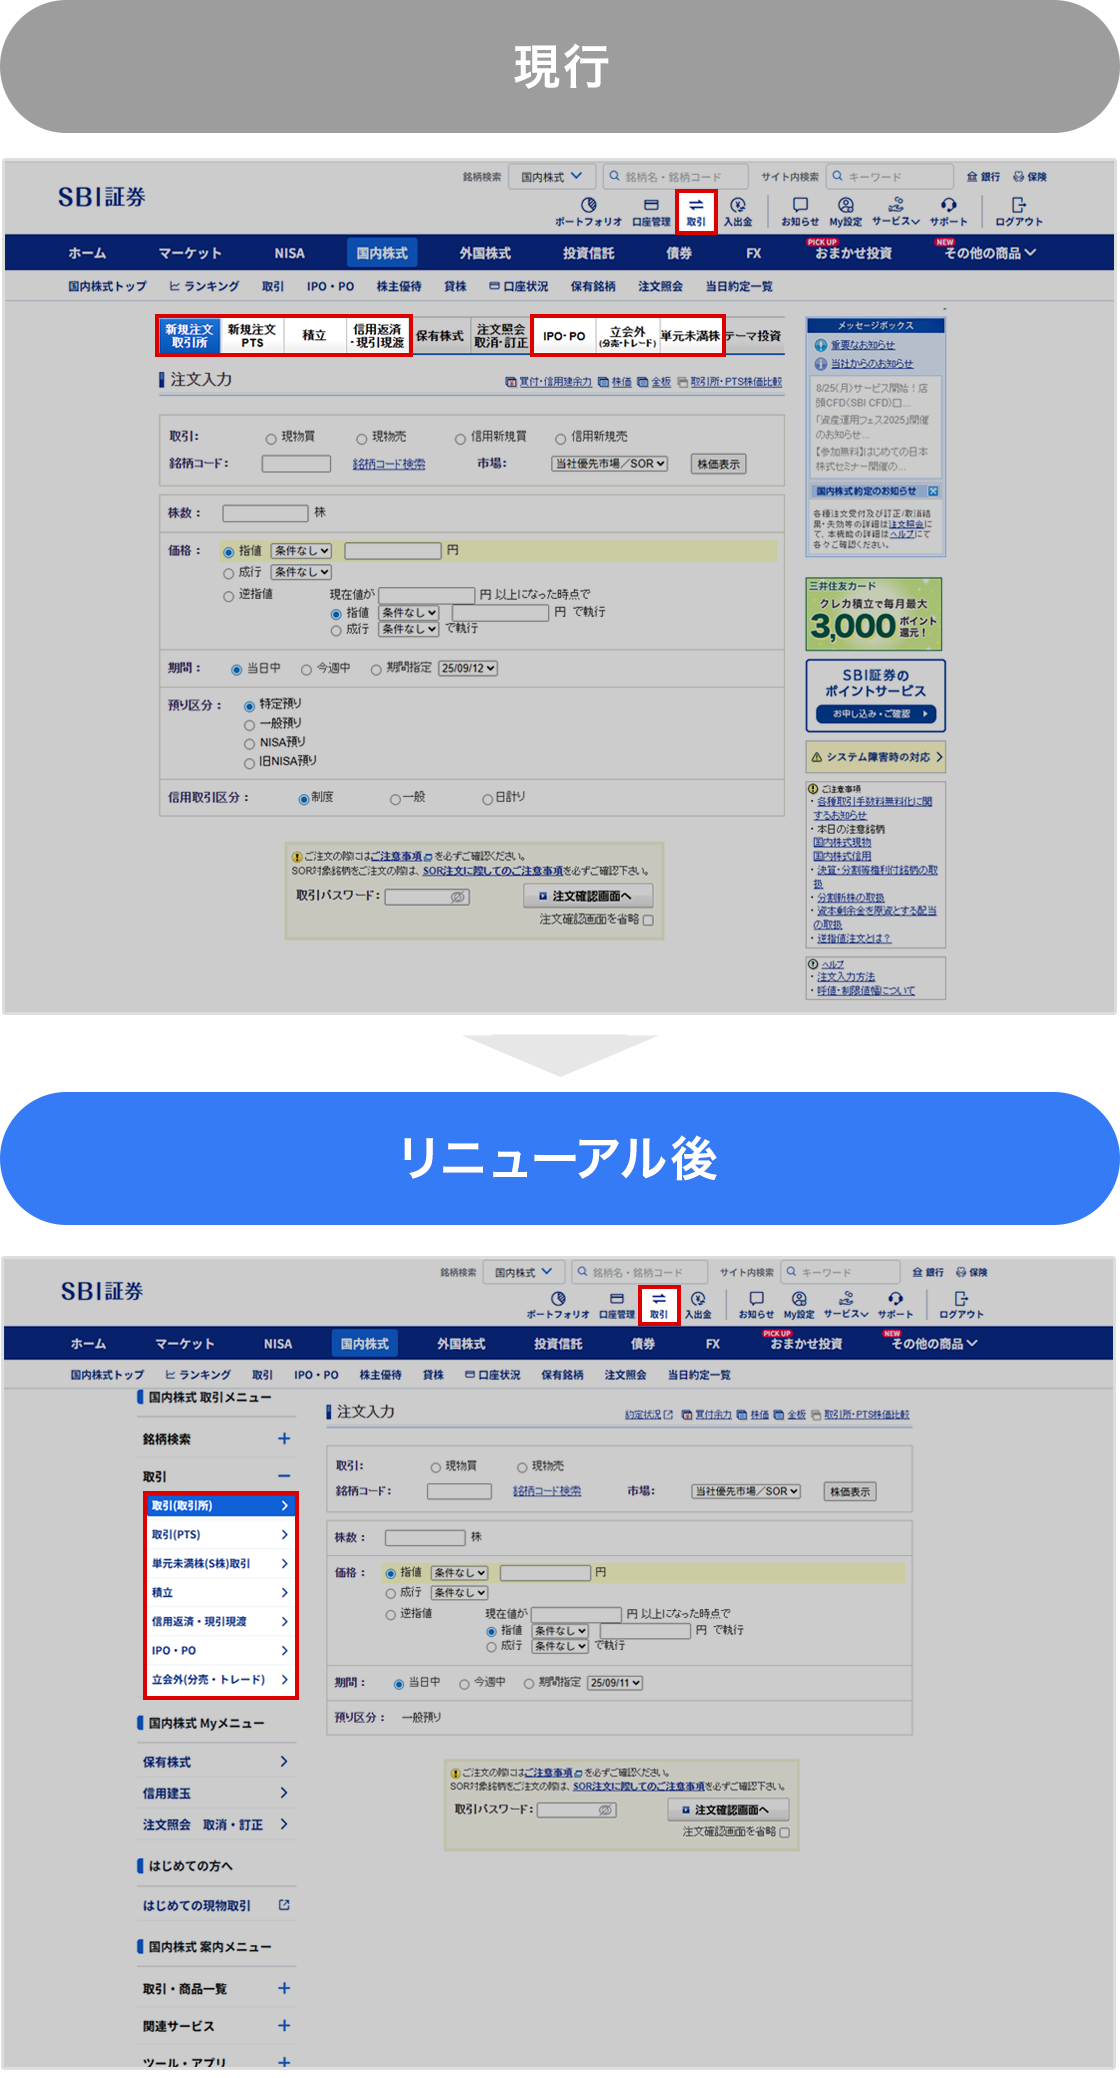The height and width of the screenshot is (2078, 1120).
Task: Click 銀行 icon link in リニューアル後 header
Action: click(928, 1272)
